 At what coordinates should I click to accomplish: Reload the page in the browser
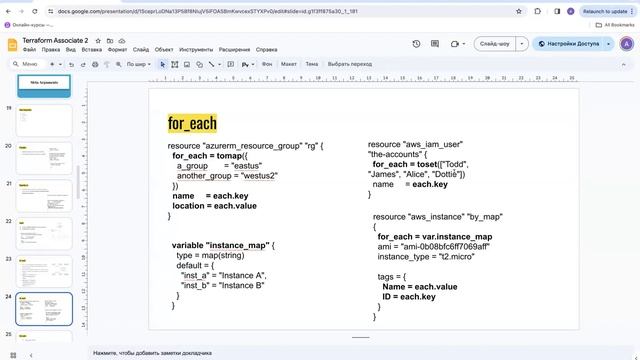(x=35, y=11)
